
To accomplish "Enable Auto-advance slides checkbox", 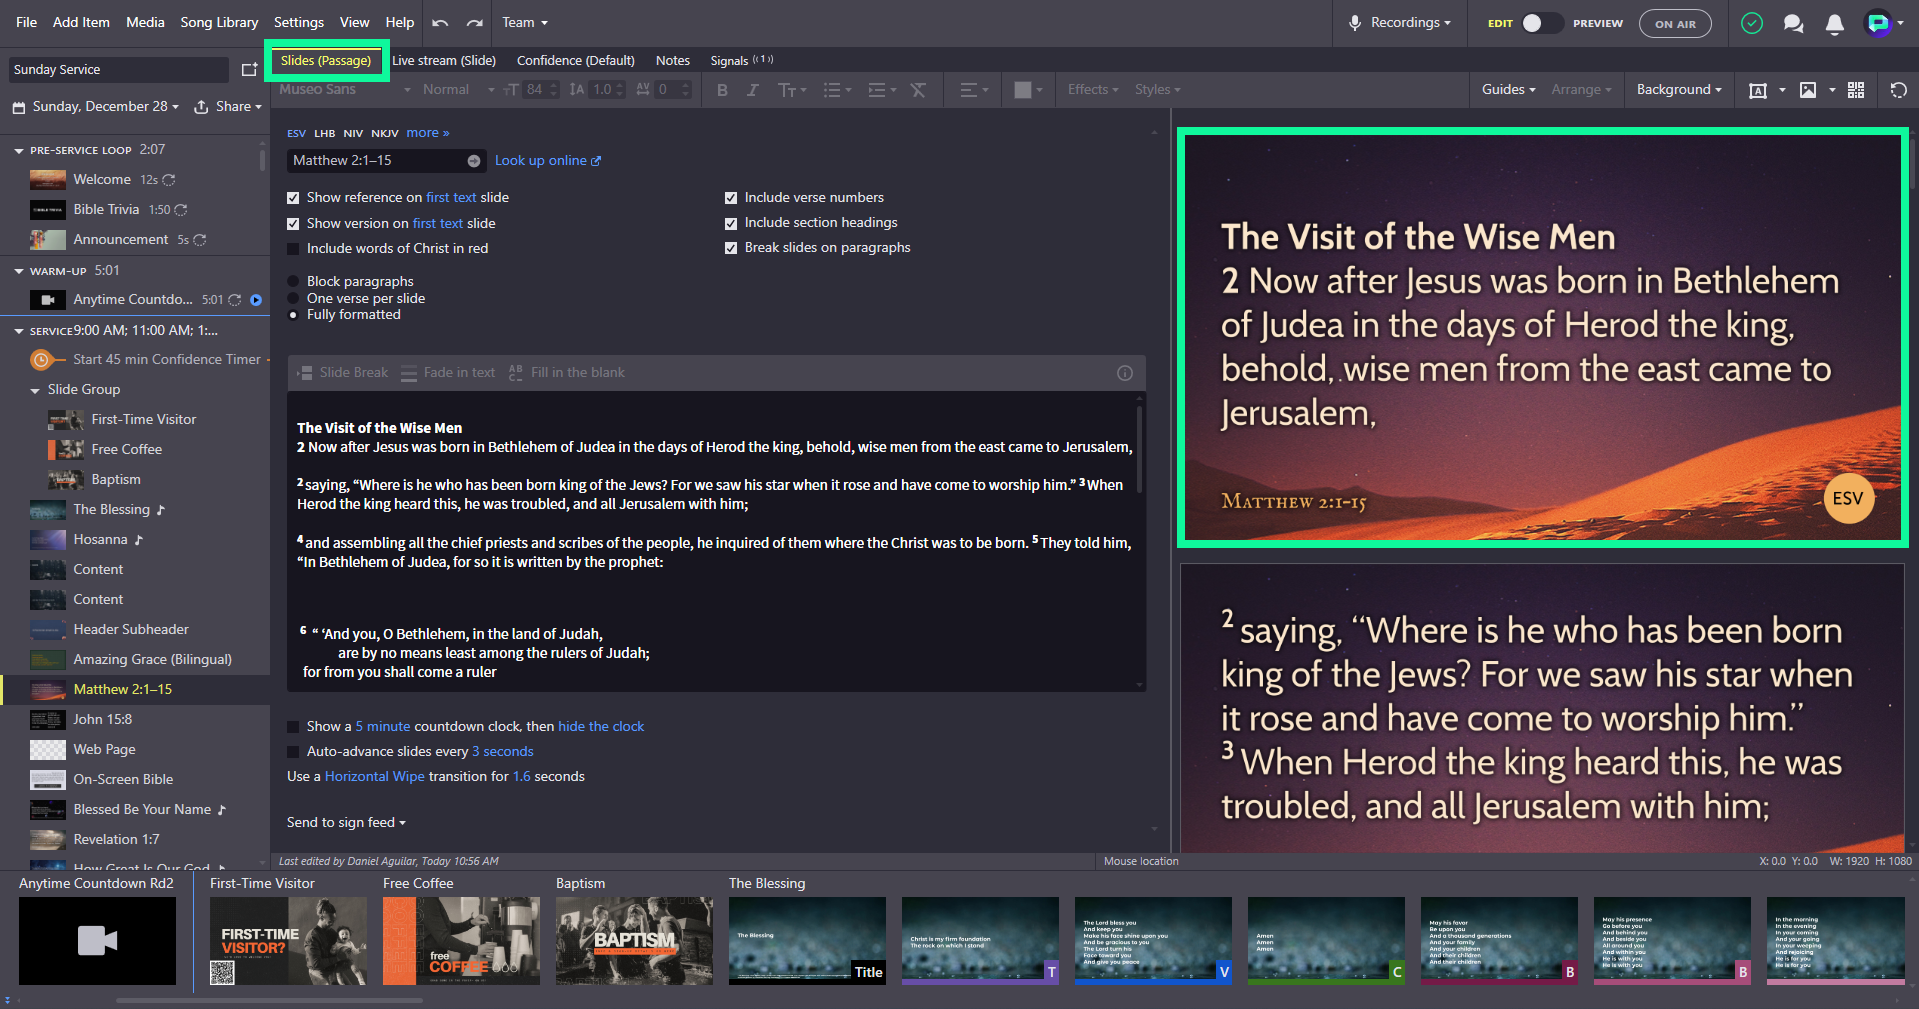I will 293,752.
